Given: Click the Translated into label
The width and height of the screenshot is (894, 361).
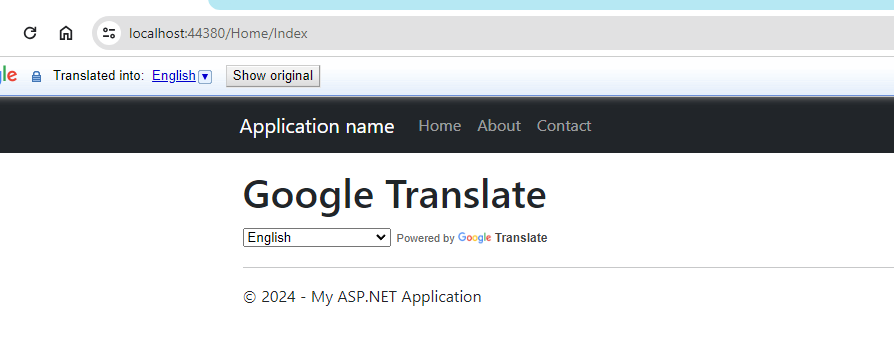Looking at the screenshot, I should click(99, 76).
